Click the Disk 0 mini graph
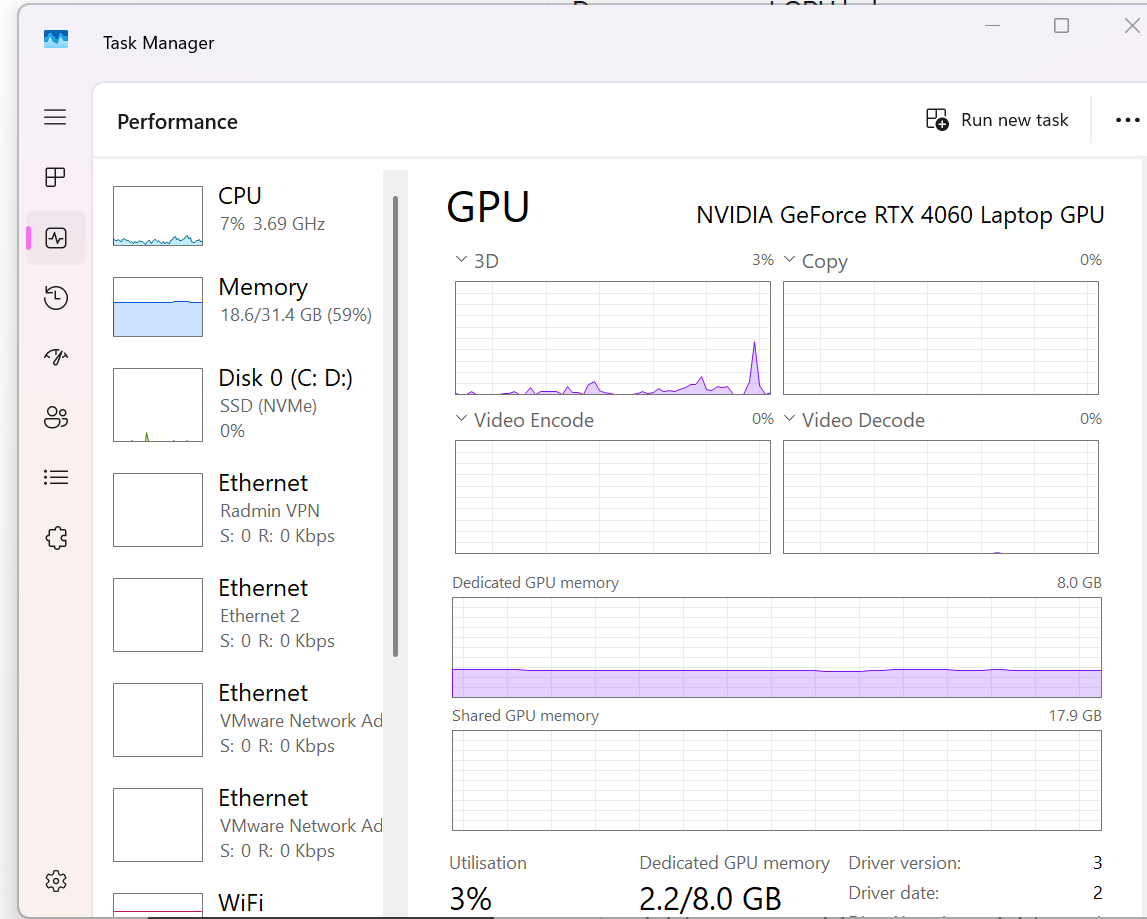Screen dimensions: 1147x919 158,405
